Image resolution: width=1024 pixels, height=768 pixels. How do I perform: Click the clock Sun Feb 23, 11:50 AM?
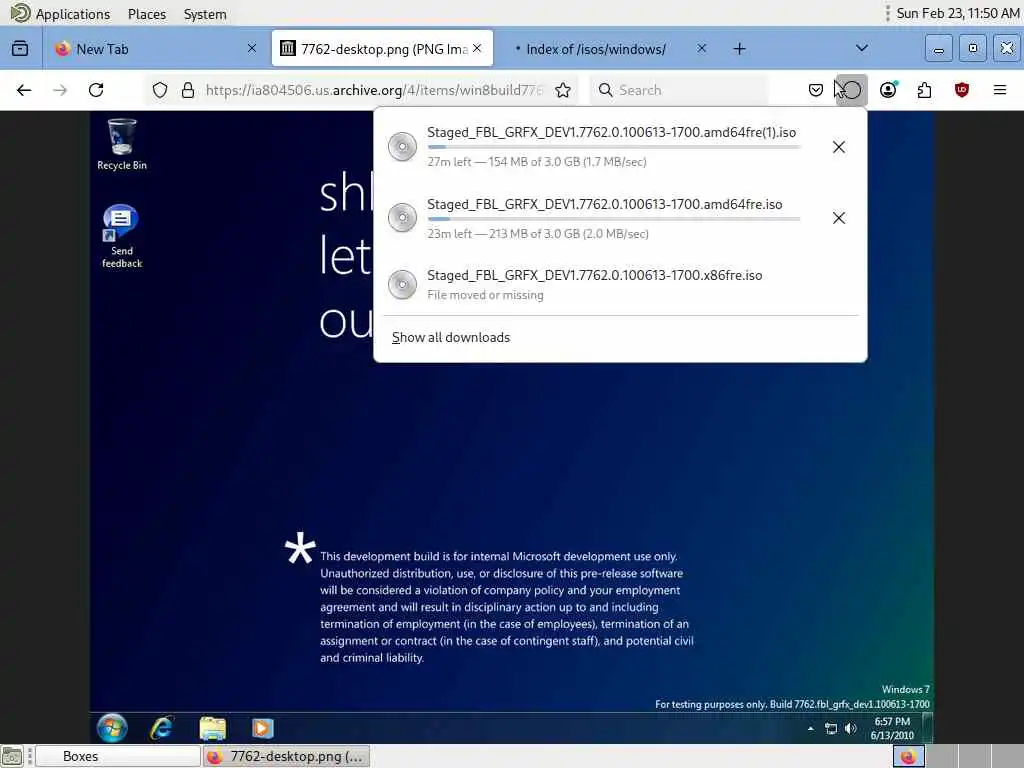[958, 14]
